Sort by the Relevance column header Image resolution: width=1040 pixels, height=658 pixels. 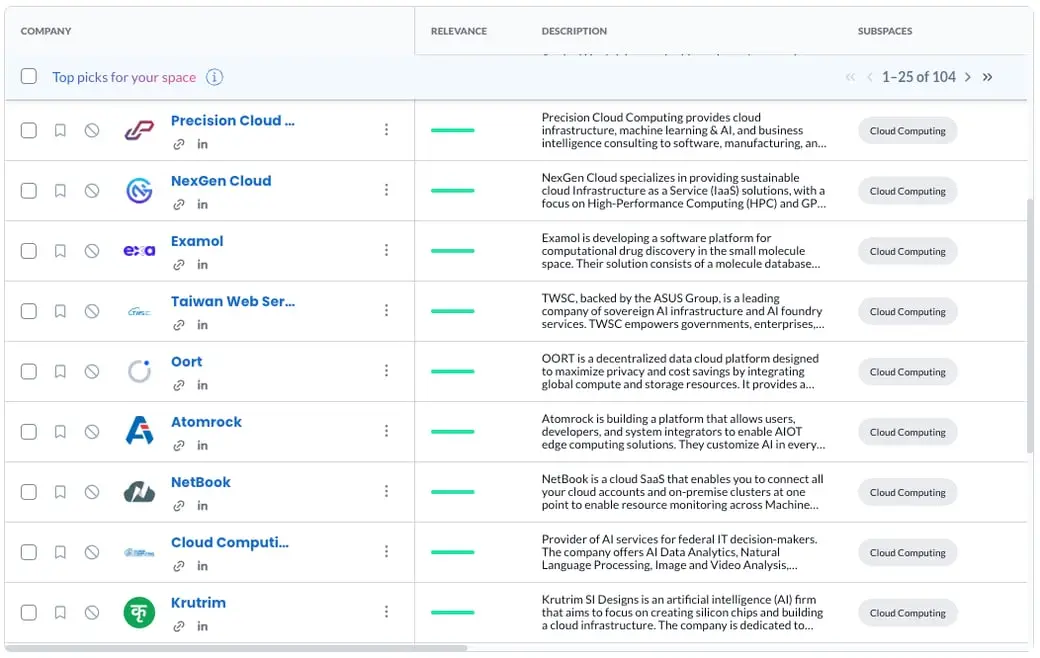[x=458, y=31]
